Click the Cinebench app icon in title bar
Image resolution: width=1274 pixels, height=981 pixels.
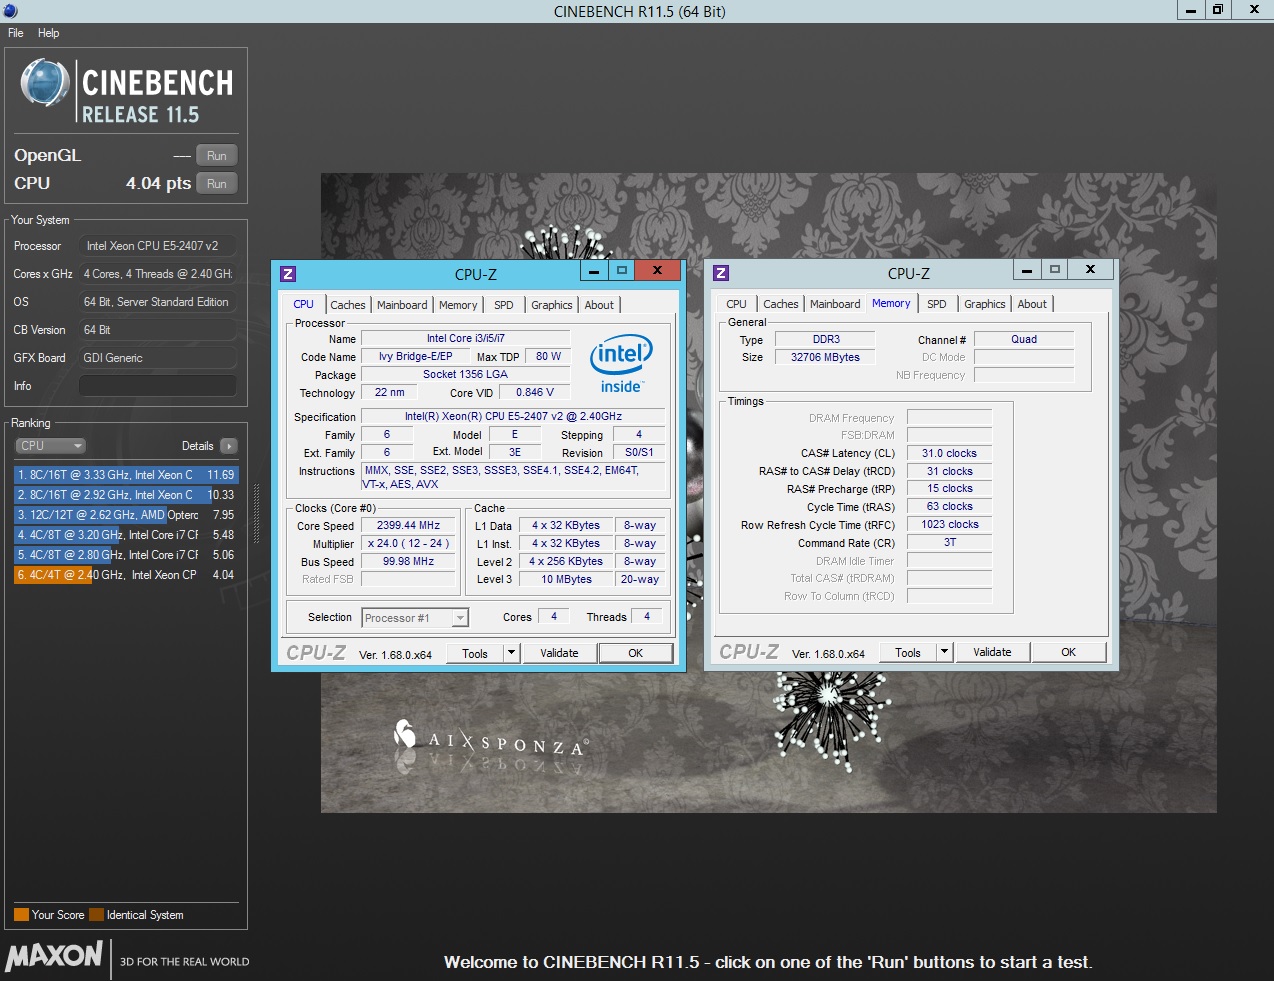click(x=11, y=11)
